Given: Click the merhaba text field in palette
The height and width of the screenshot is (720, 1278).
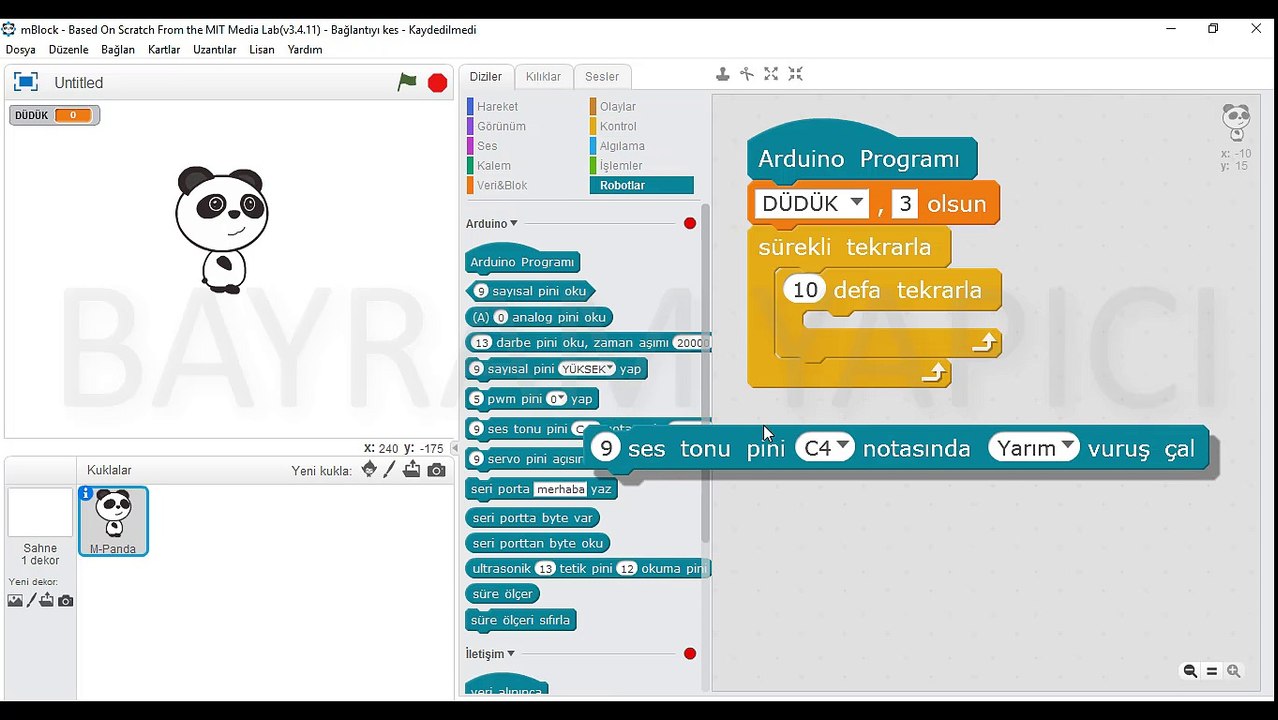Looking at the screenshot, I should (559, 489).
